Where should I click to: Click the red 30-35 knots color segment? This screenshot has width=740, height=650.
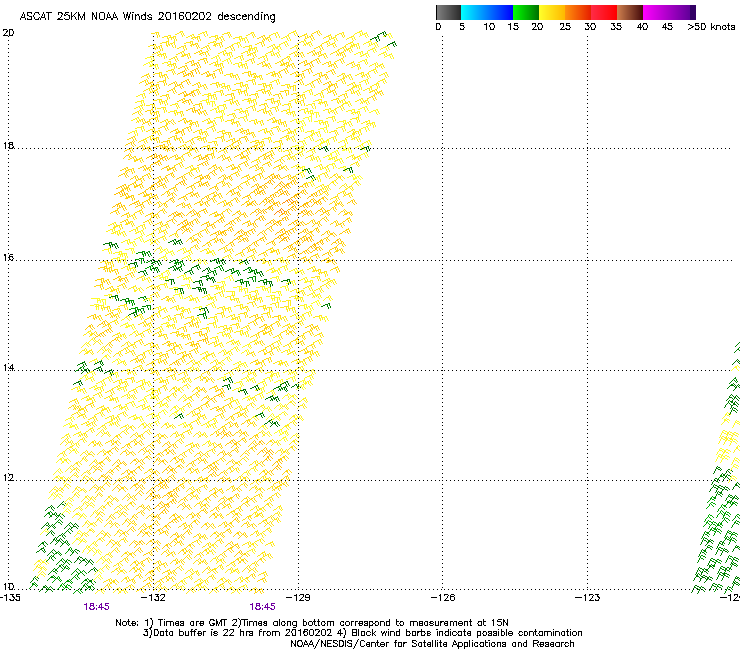604,12
